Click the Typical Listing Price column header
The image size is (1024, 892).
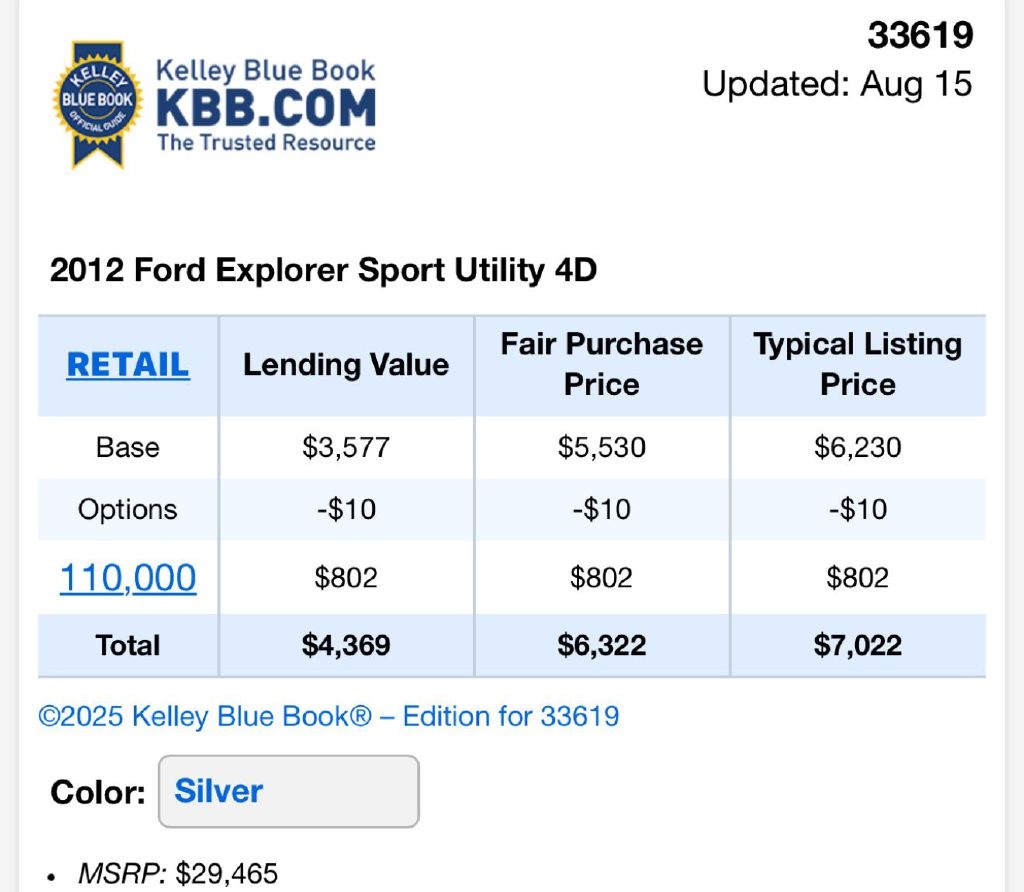(858, 364)
